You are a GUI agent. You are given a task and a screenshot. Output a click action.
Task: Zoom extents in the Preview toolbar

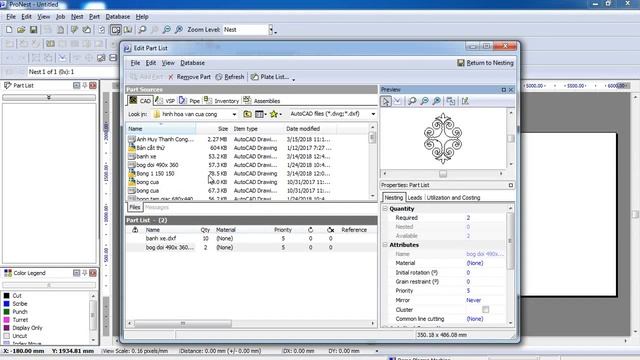point(437,101)
